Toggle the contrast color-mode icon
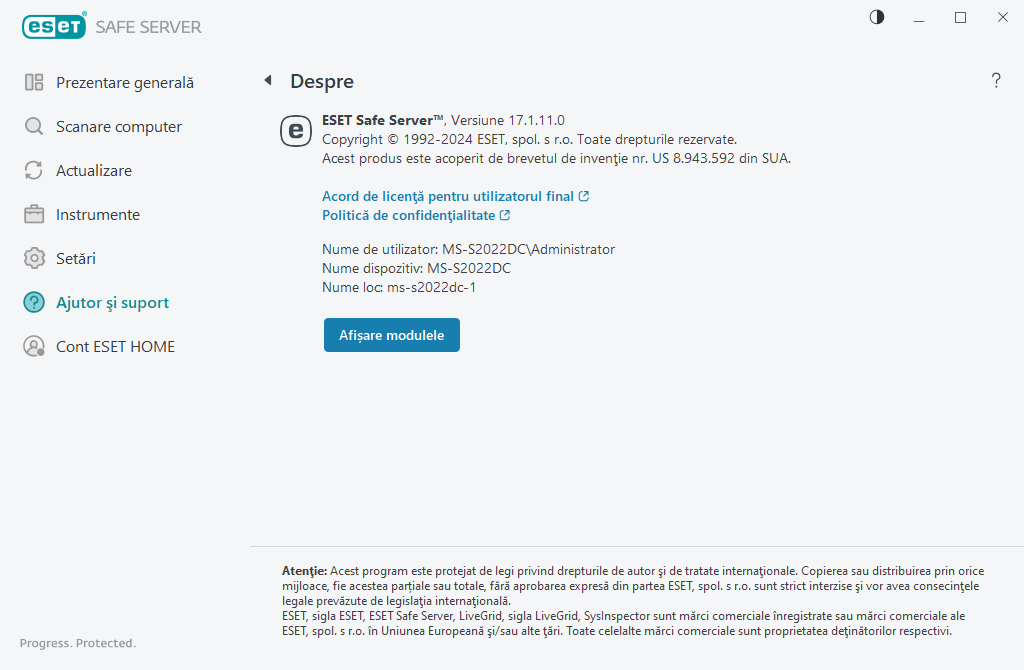The height and width of the screenshot is (670, 1024). coord(877,17)
